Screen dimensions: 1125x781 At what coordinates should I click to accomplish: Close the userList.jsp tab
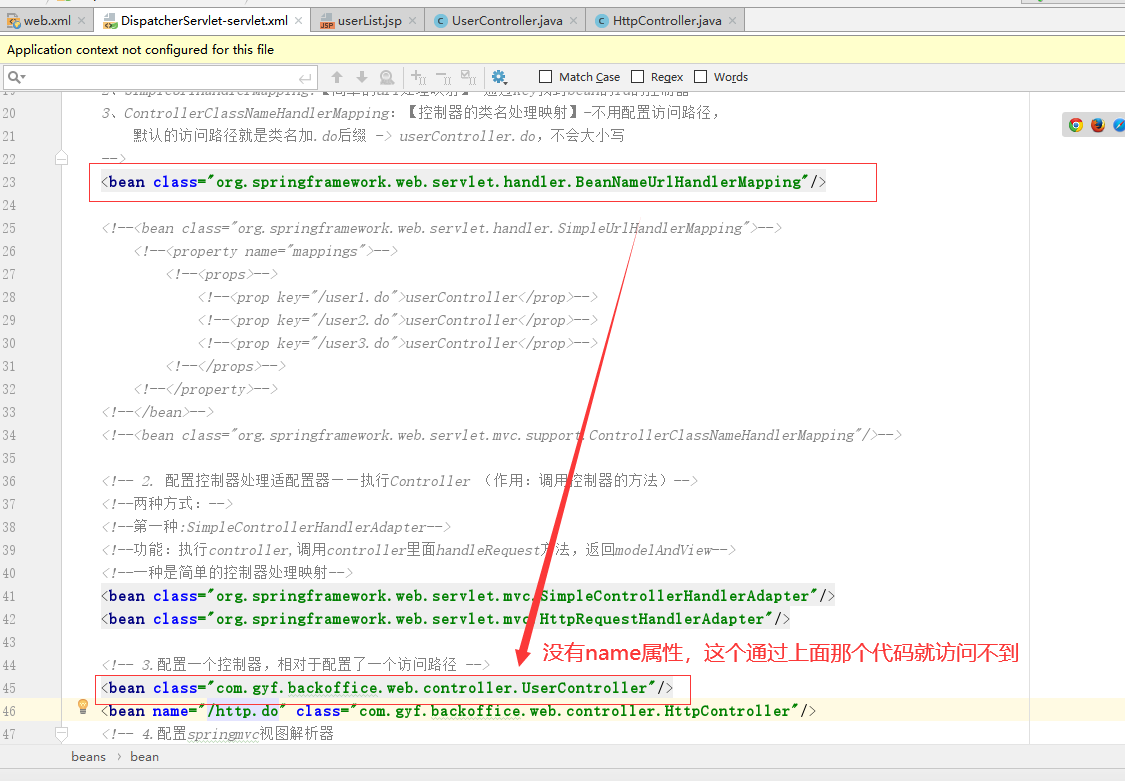pyautogui.click(x=412, y=21)
